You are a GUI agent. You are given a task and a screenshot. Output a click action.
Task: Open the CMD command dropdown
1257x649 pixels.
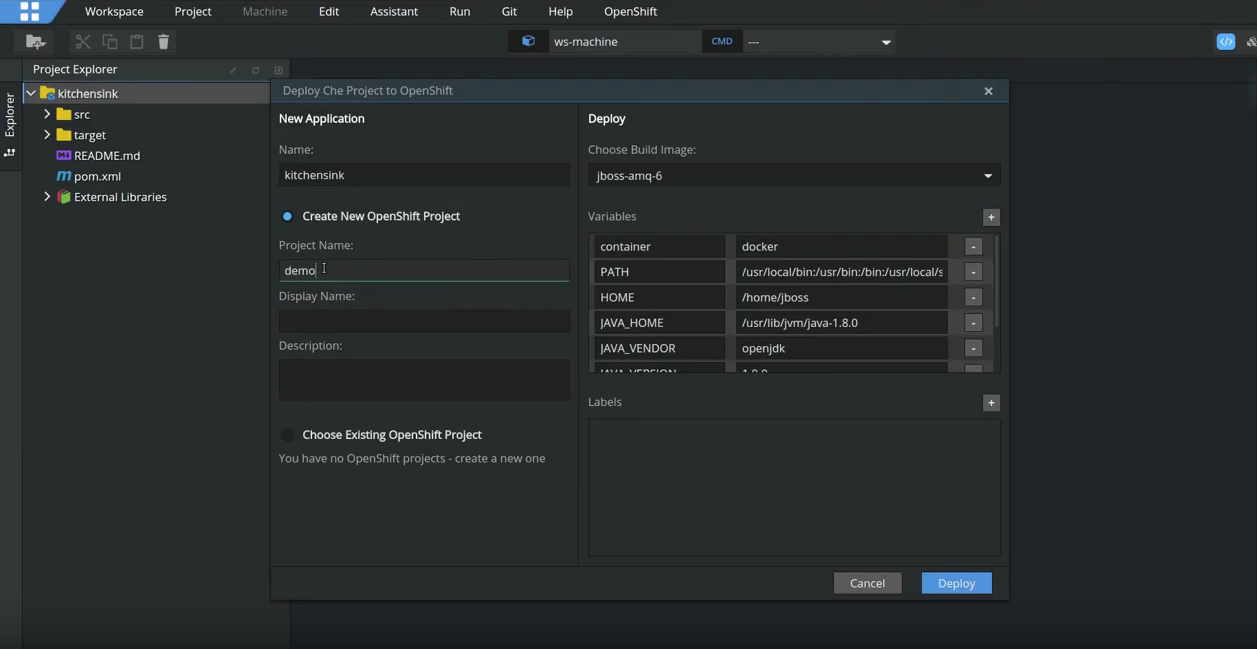819,42
